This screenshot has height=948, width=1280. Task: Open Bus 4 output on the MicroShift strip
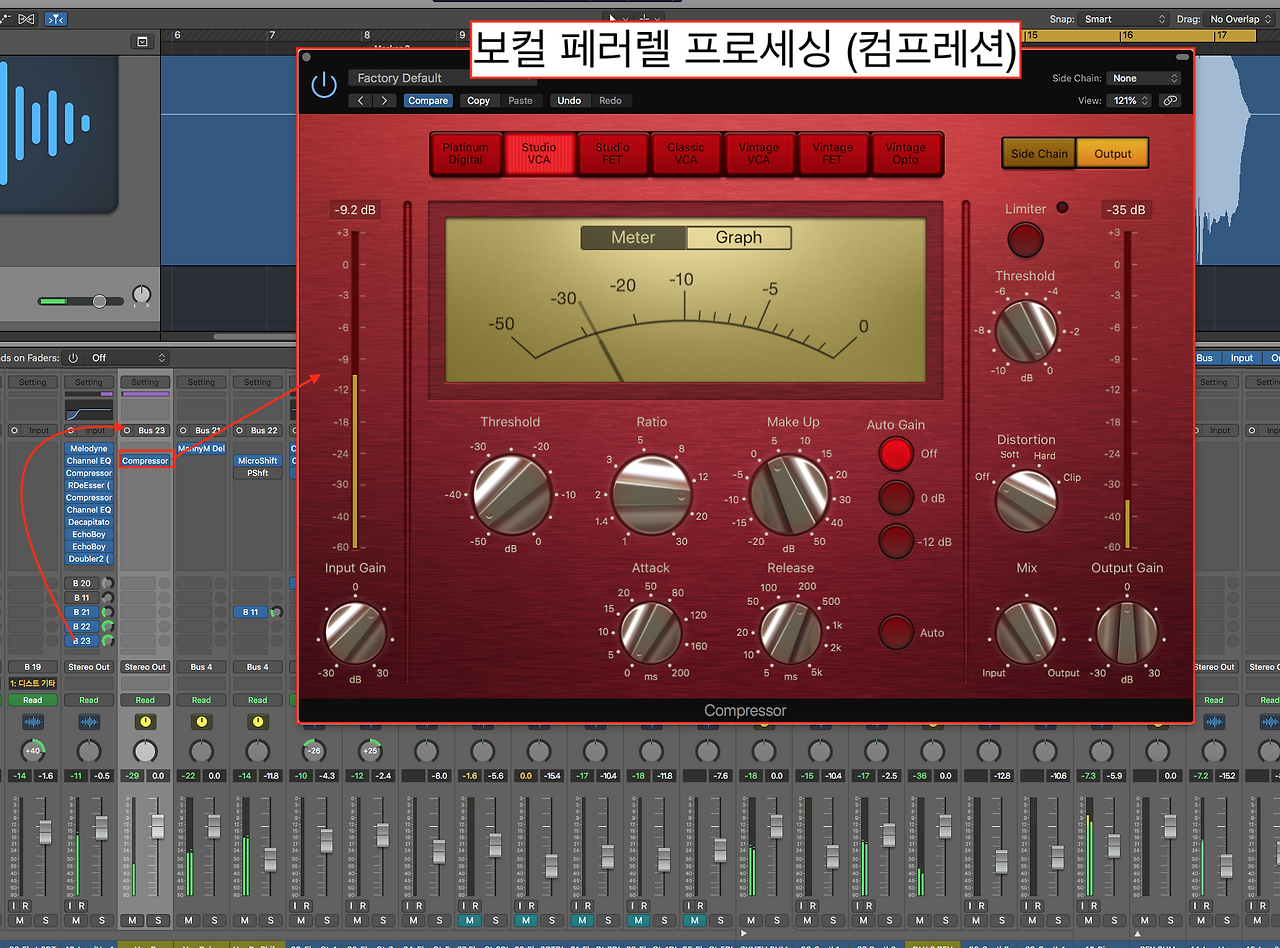pos(258,667)
